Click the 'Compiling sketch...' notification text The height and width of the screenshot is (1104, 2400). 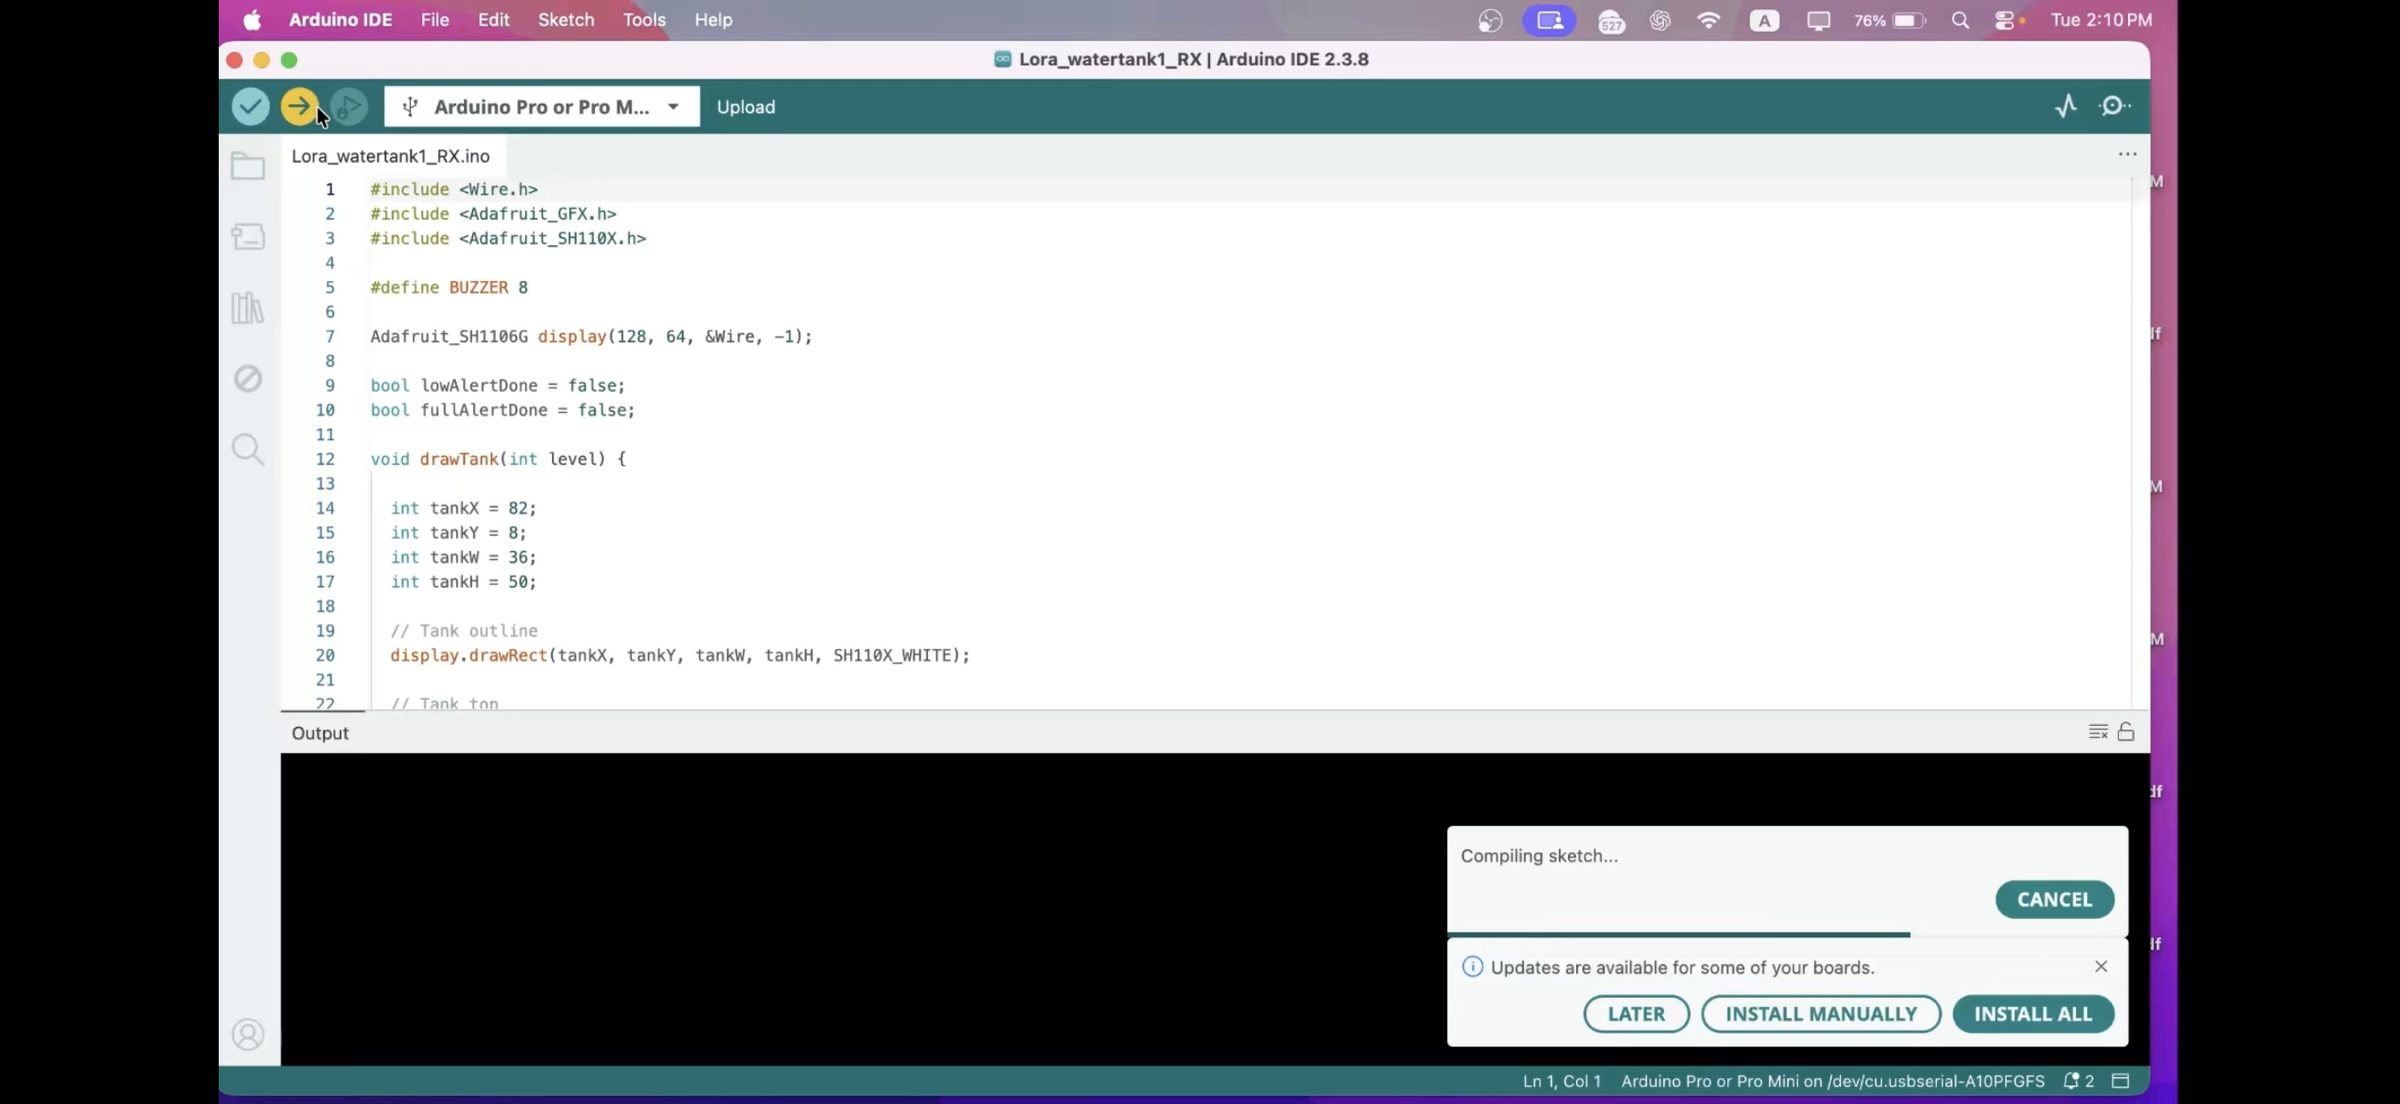coord(1539,856)
